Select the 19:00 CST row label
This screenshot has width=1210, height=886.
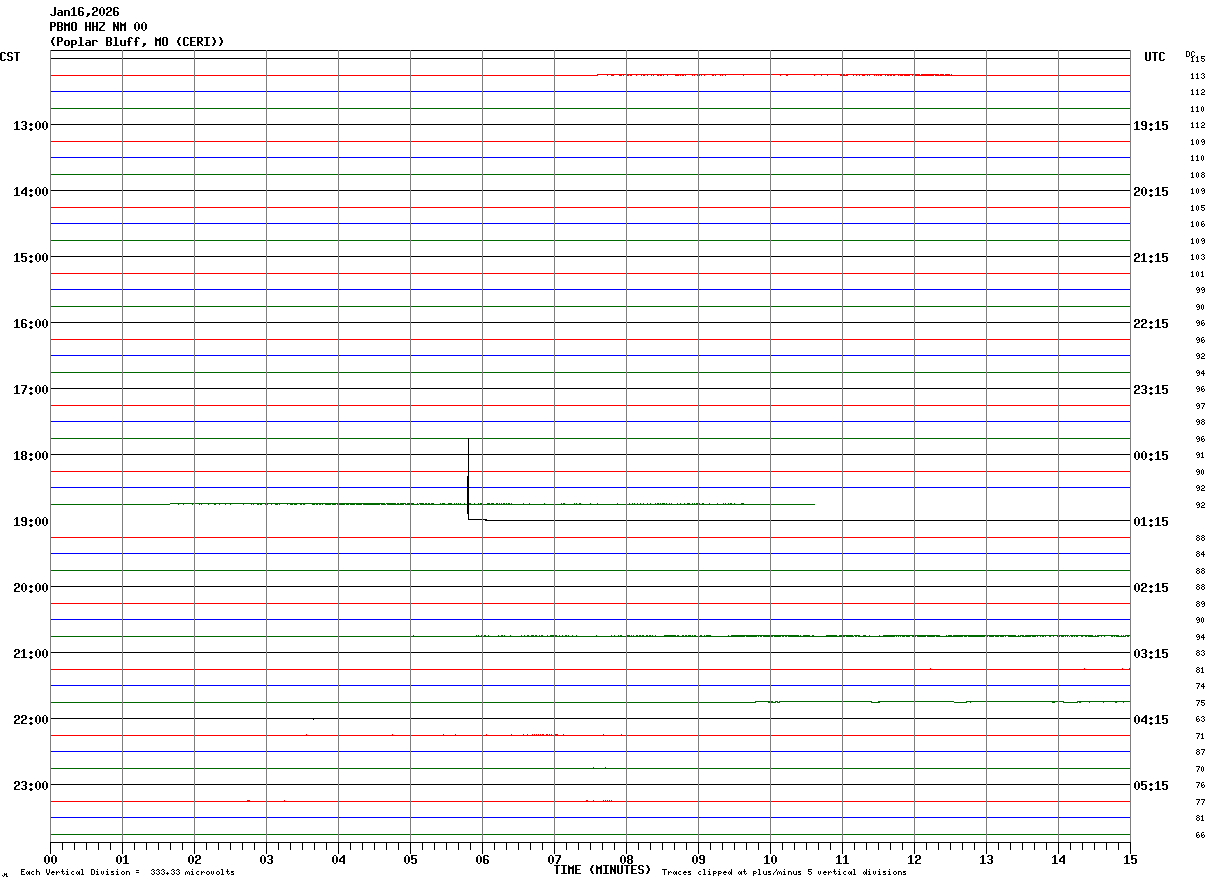pos(31,521)
